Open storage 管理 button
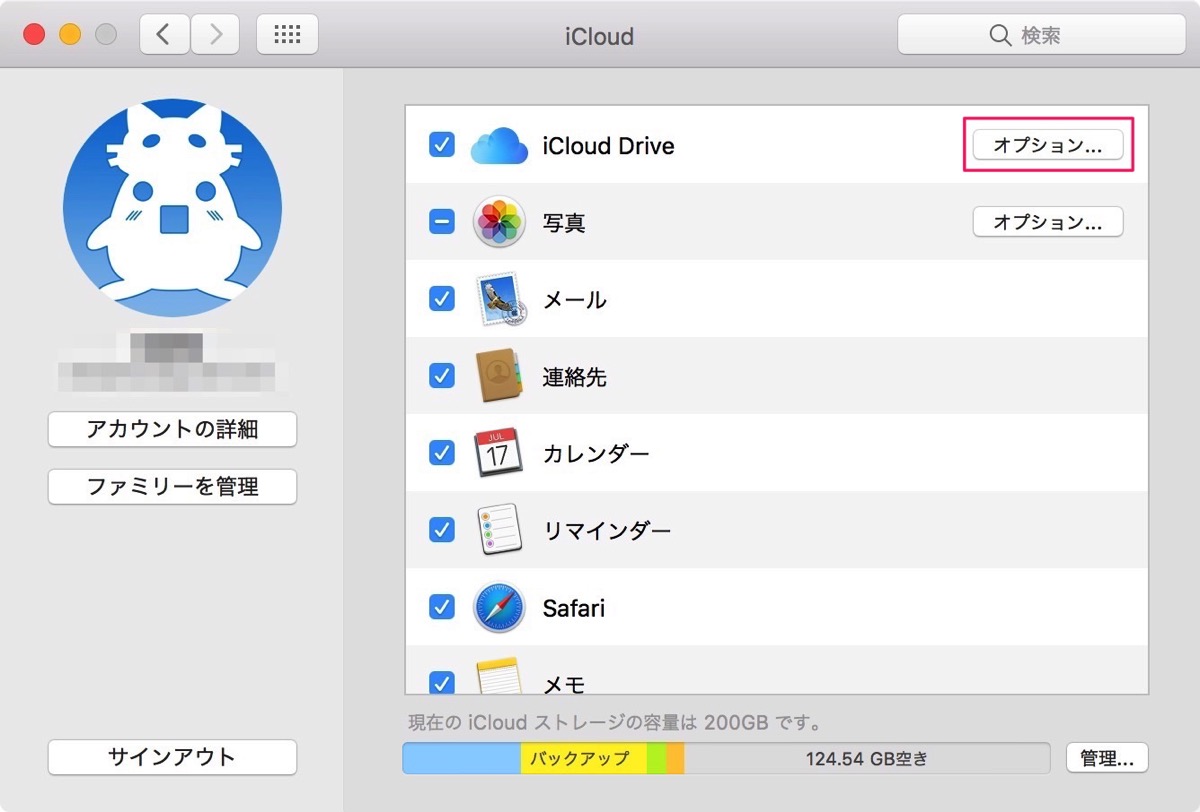Image resolution: width=1200 pixels, height=812 pixels. [1107, 758]
